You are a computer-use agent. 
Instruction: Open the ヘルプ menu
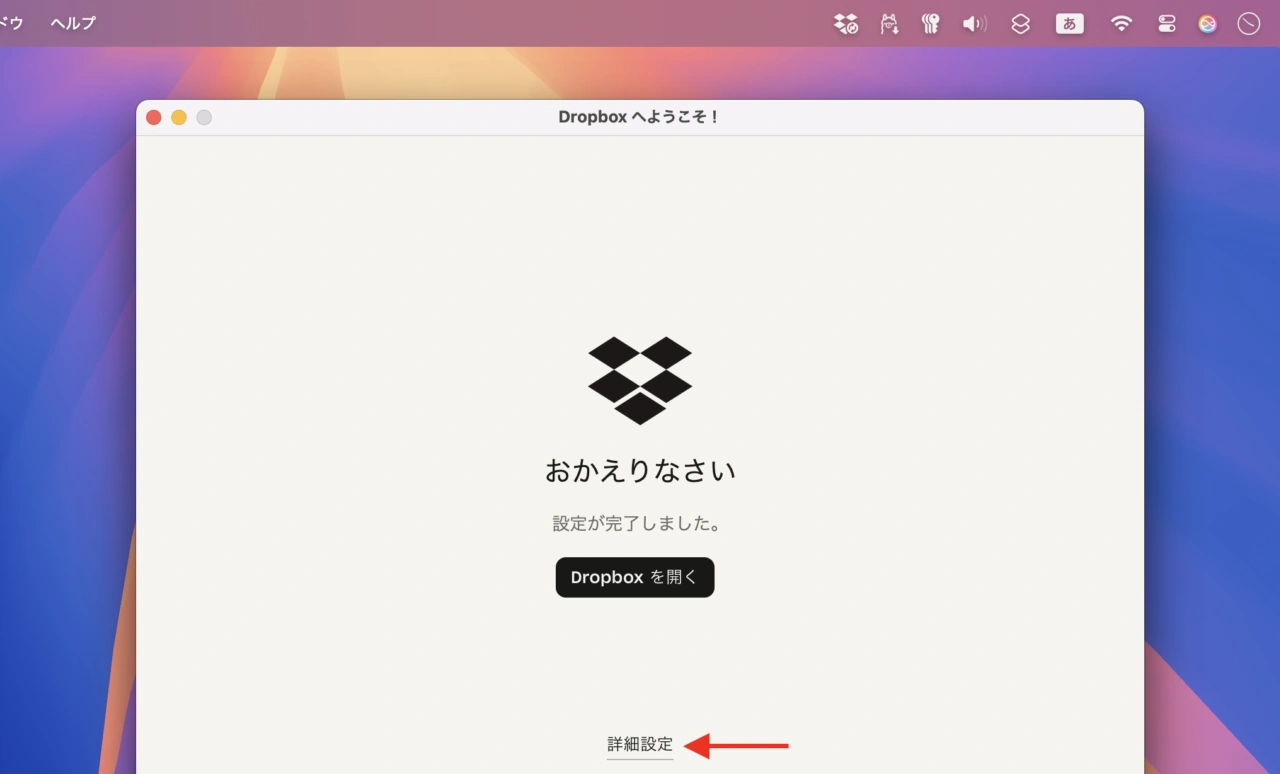[x=73, y=23]
